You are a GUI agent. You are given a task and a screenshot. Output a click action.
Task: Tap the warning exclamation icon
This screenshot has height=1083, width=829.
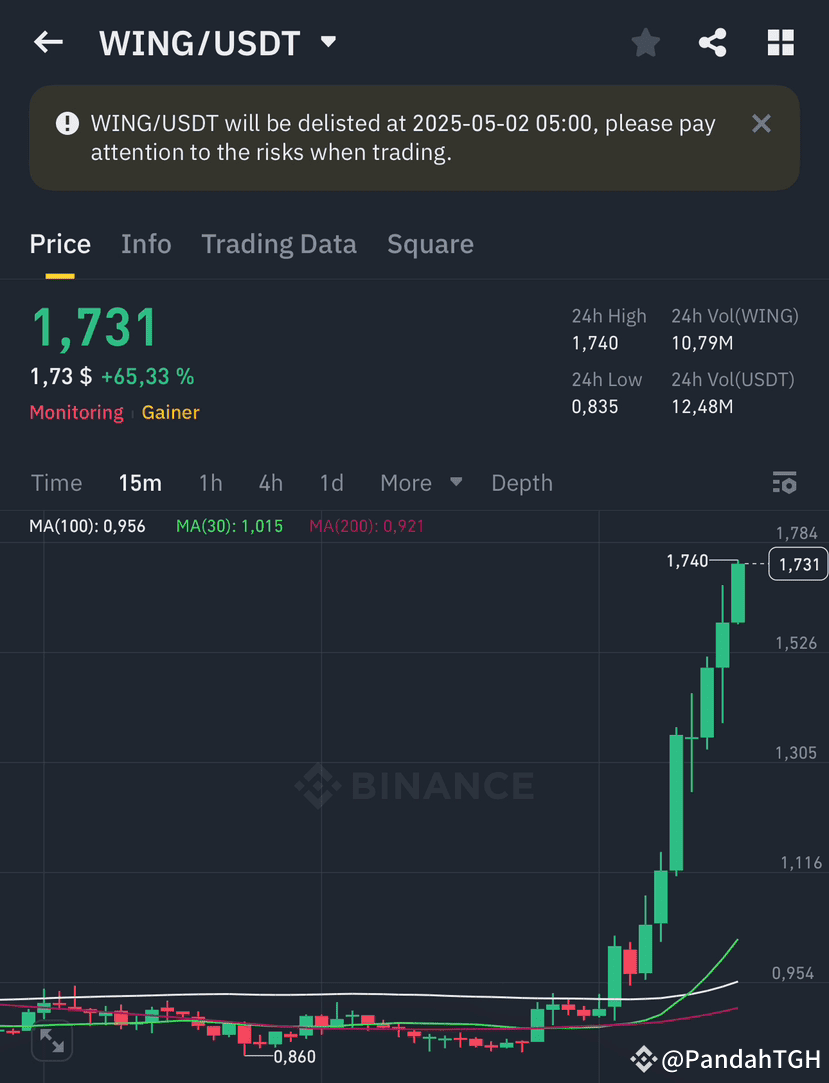[67, 124]
